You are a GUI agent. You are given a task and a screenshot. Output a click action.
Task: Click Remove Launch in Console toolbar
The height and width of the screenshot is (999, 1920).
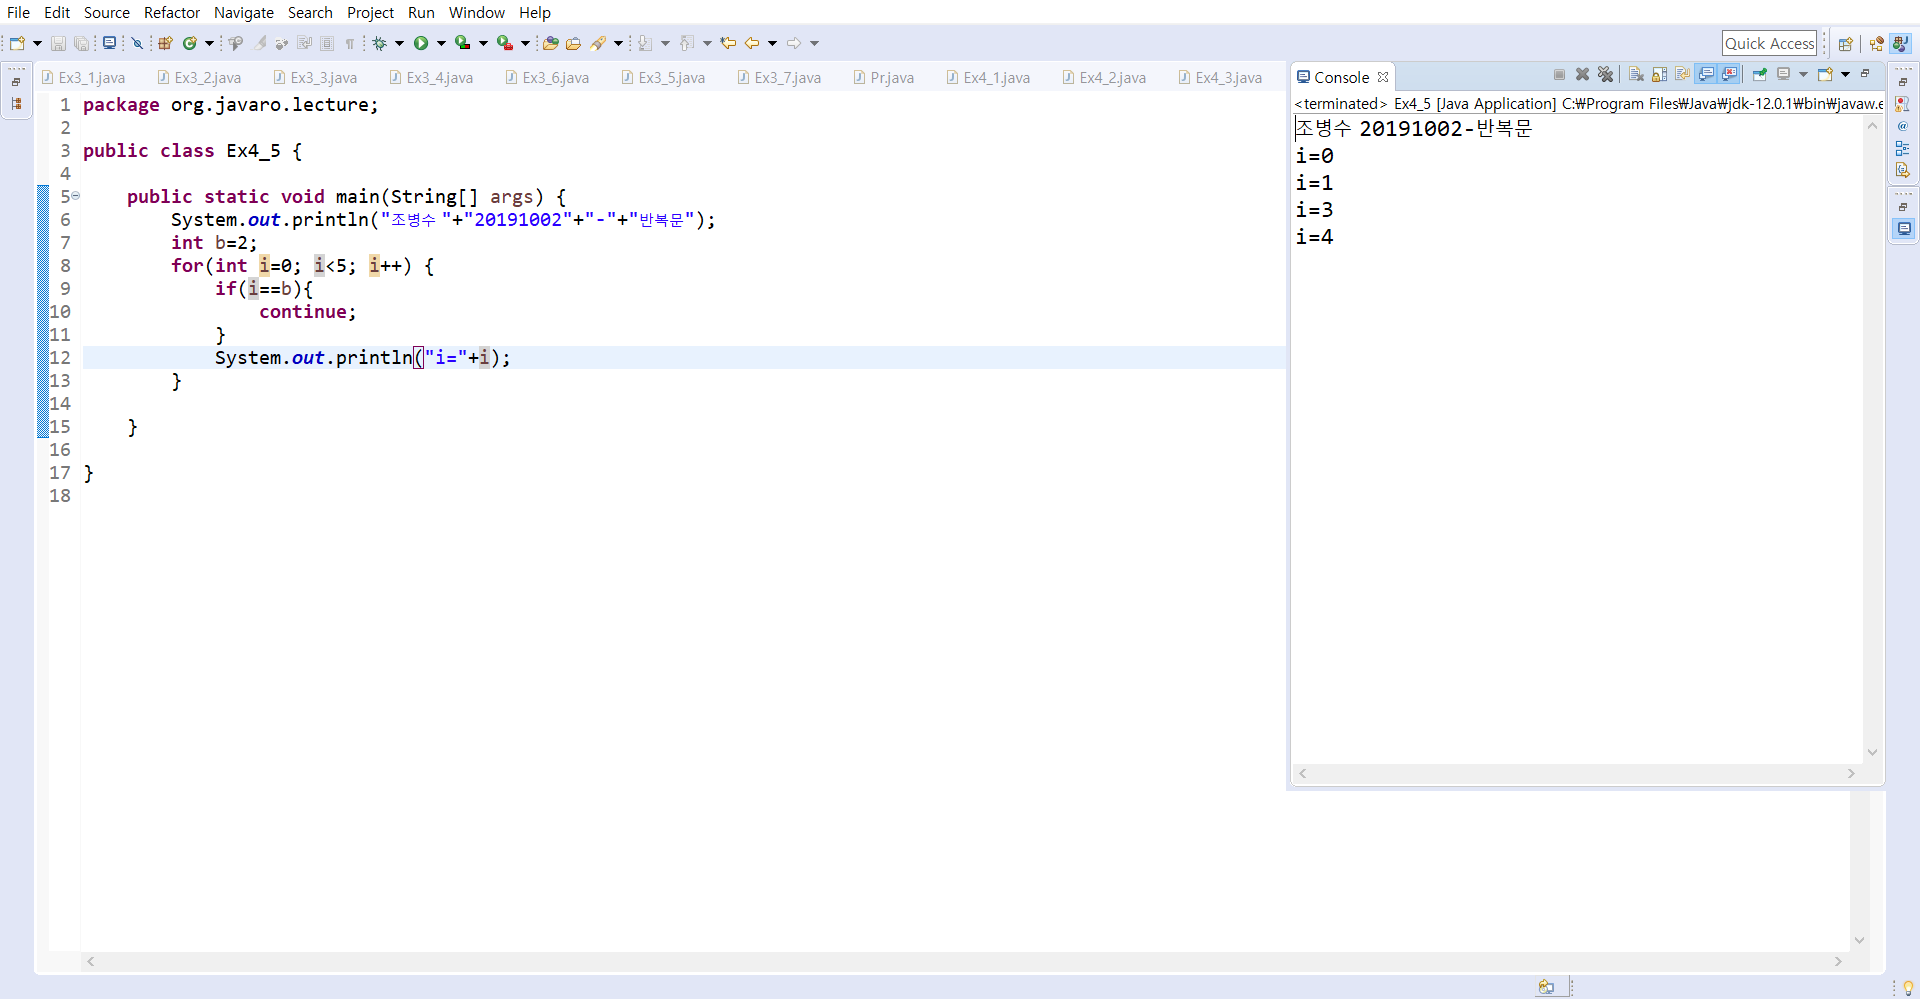pos(1582,74)
